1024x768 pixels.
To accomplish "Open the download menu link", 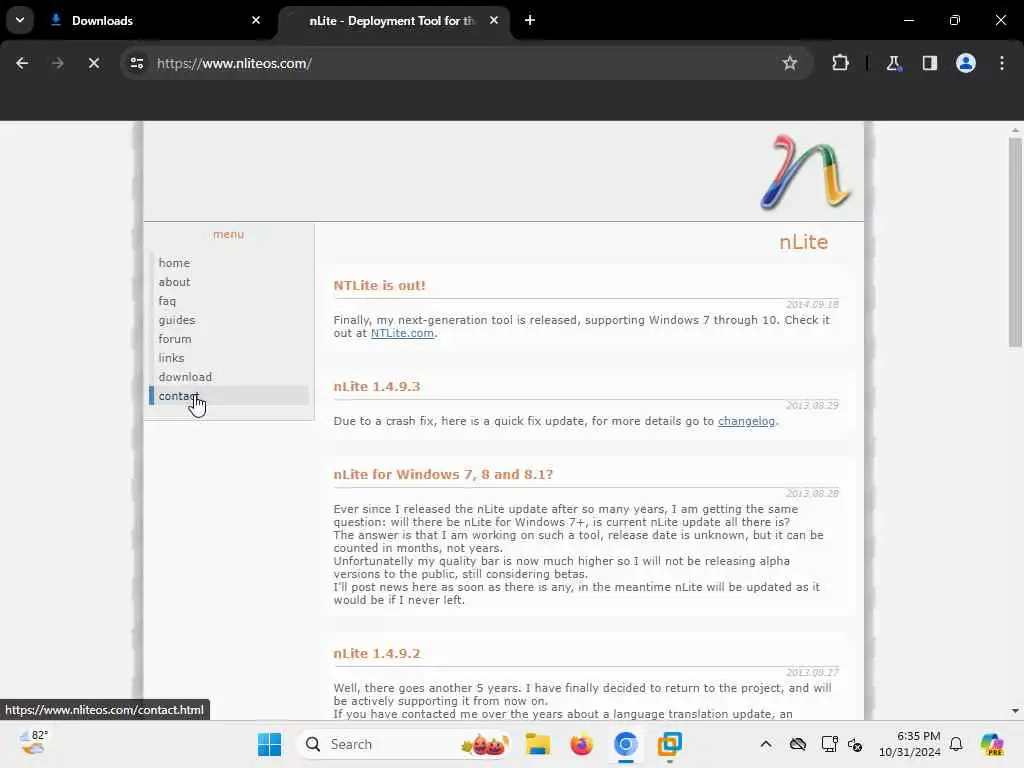I will (x=185, y=377).
